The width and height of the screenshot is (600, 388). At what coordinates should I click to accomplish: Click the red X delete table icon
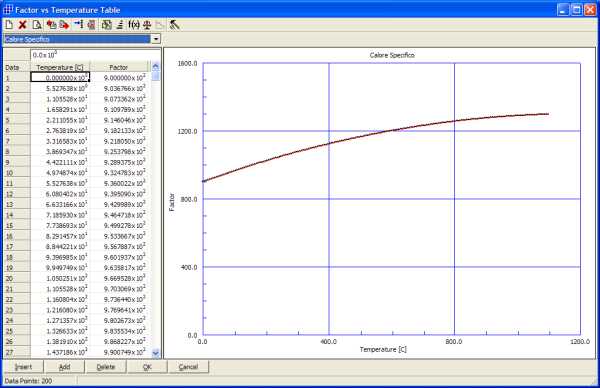[23, 25]
